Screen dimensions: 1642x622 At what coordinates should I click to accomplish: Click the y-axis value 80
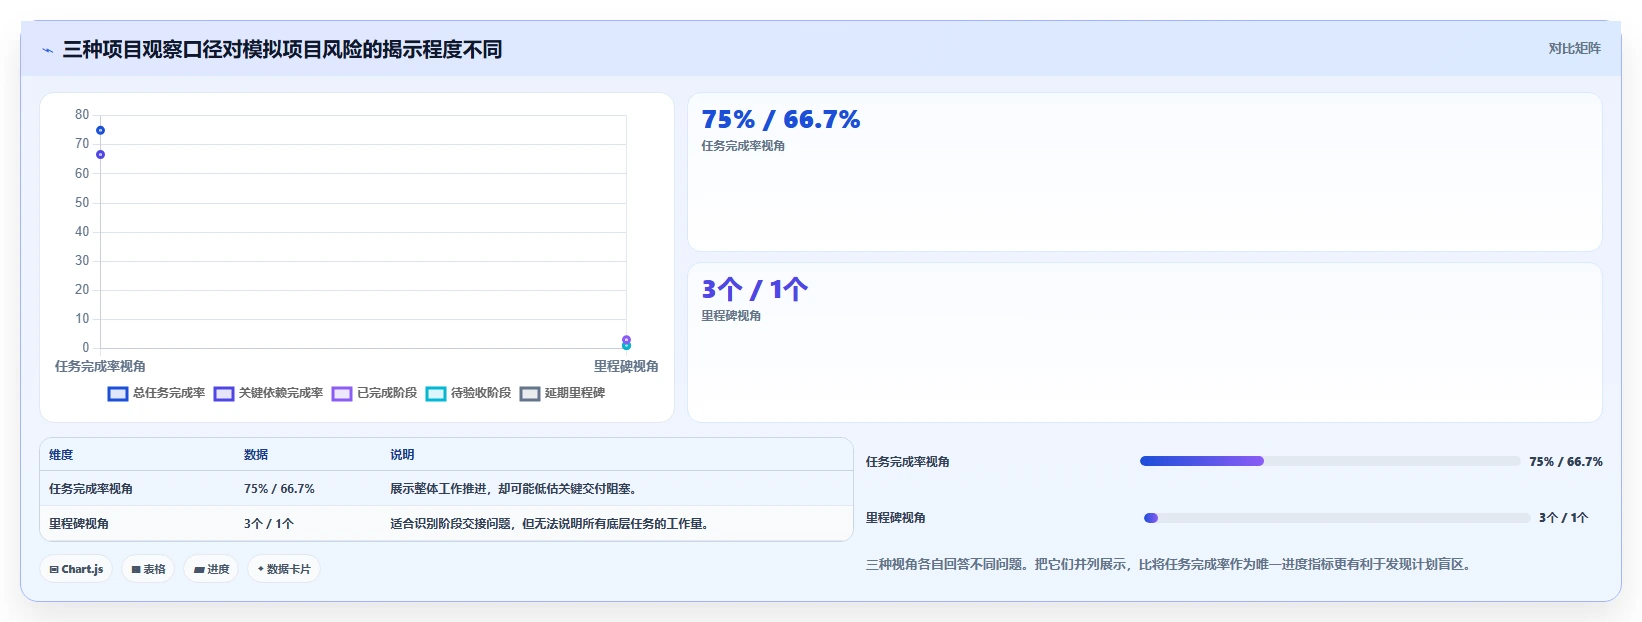[x=82, y=114]
